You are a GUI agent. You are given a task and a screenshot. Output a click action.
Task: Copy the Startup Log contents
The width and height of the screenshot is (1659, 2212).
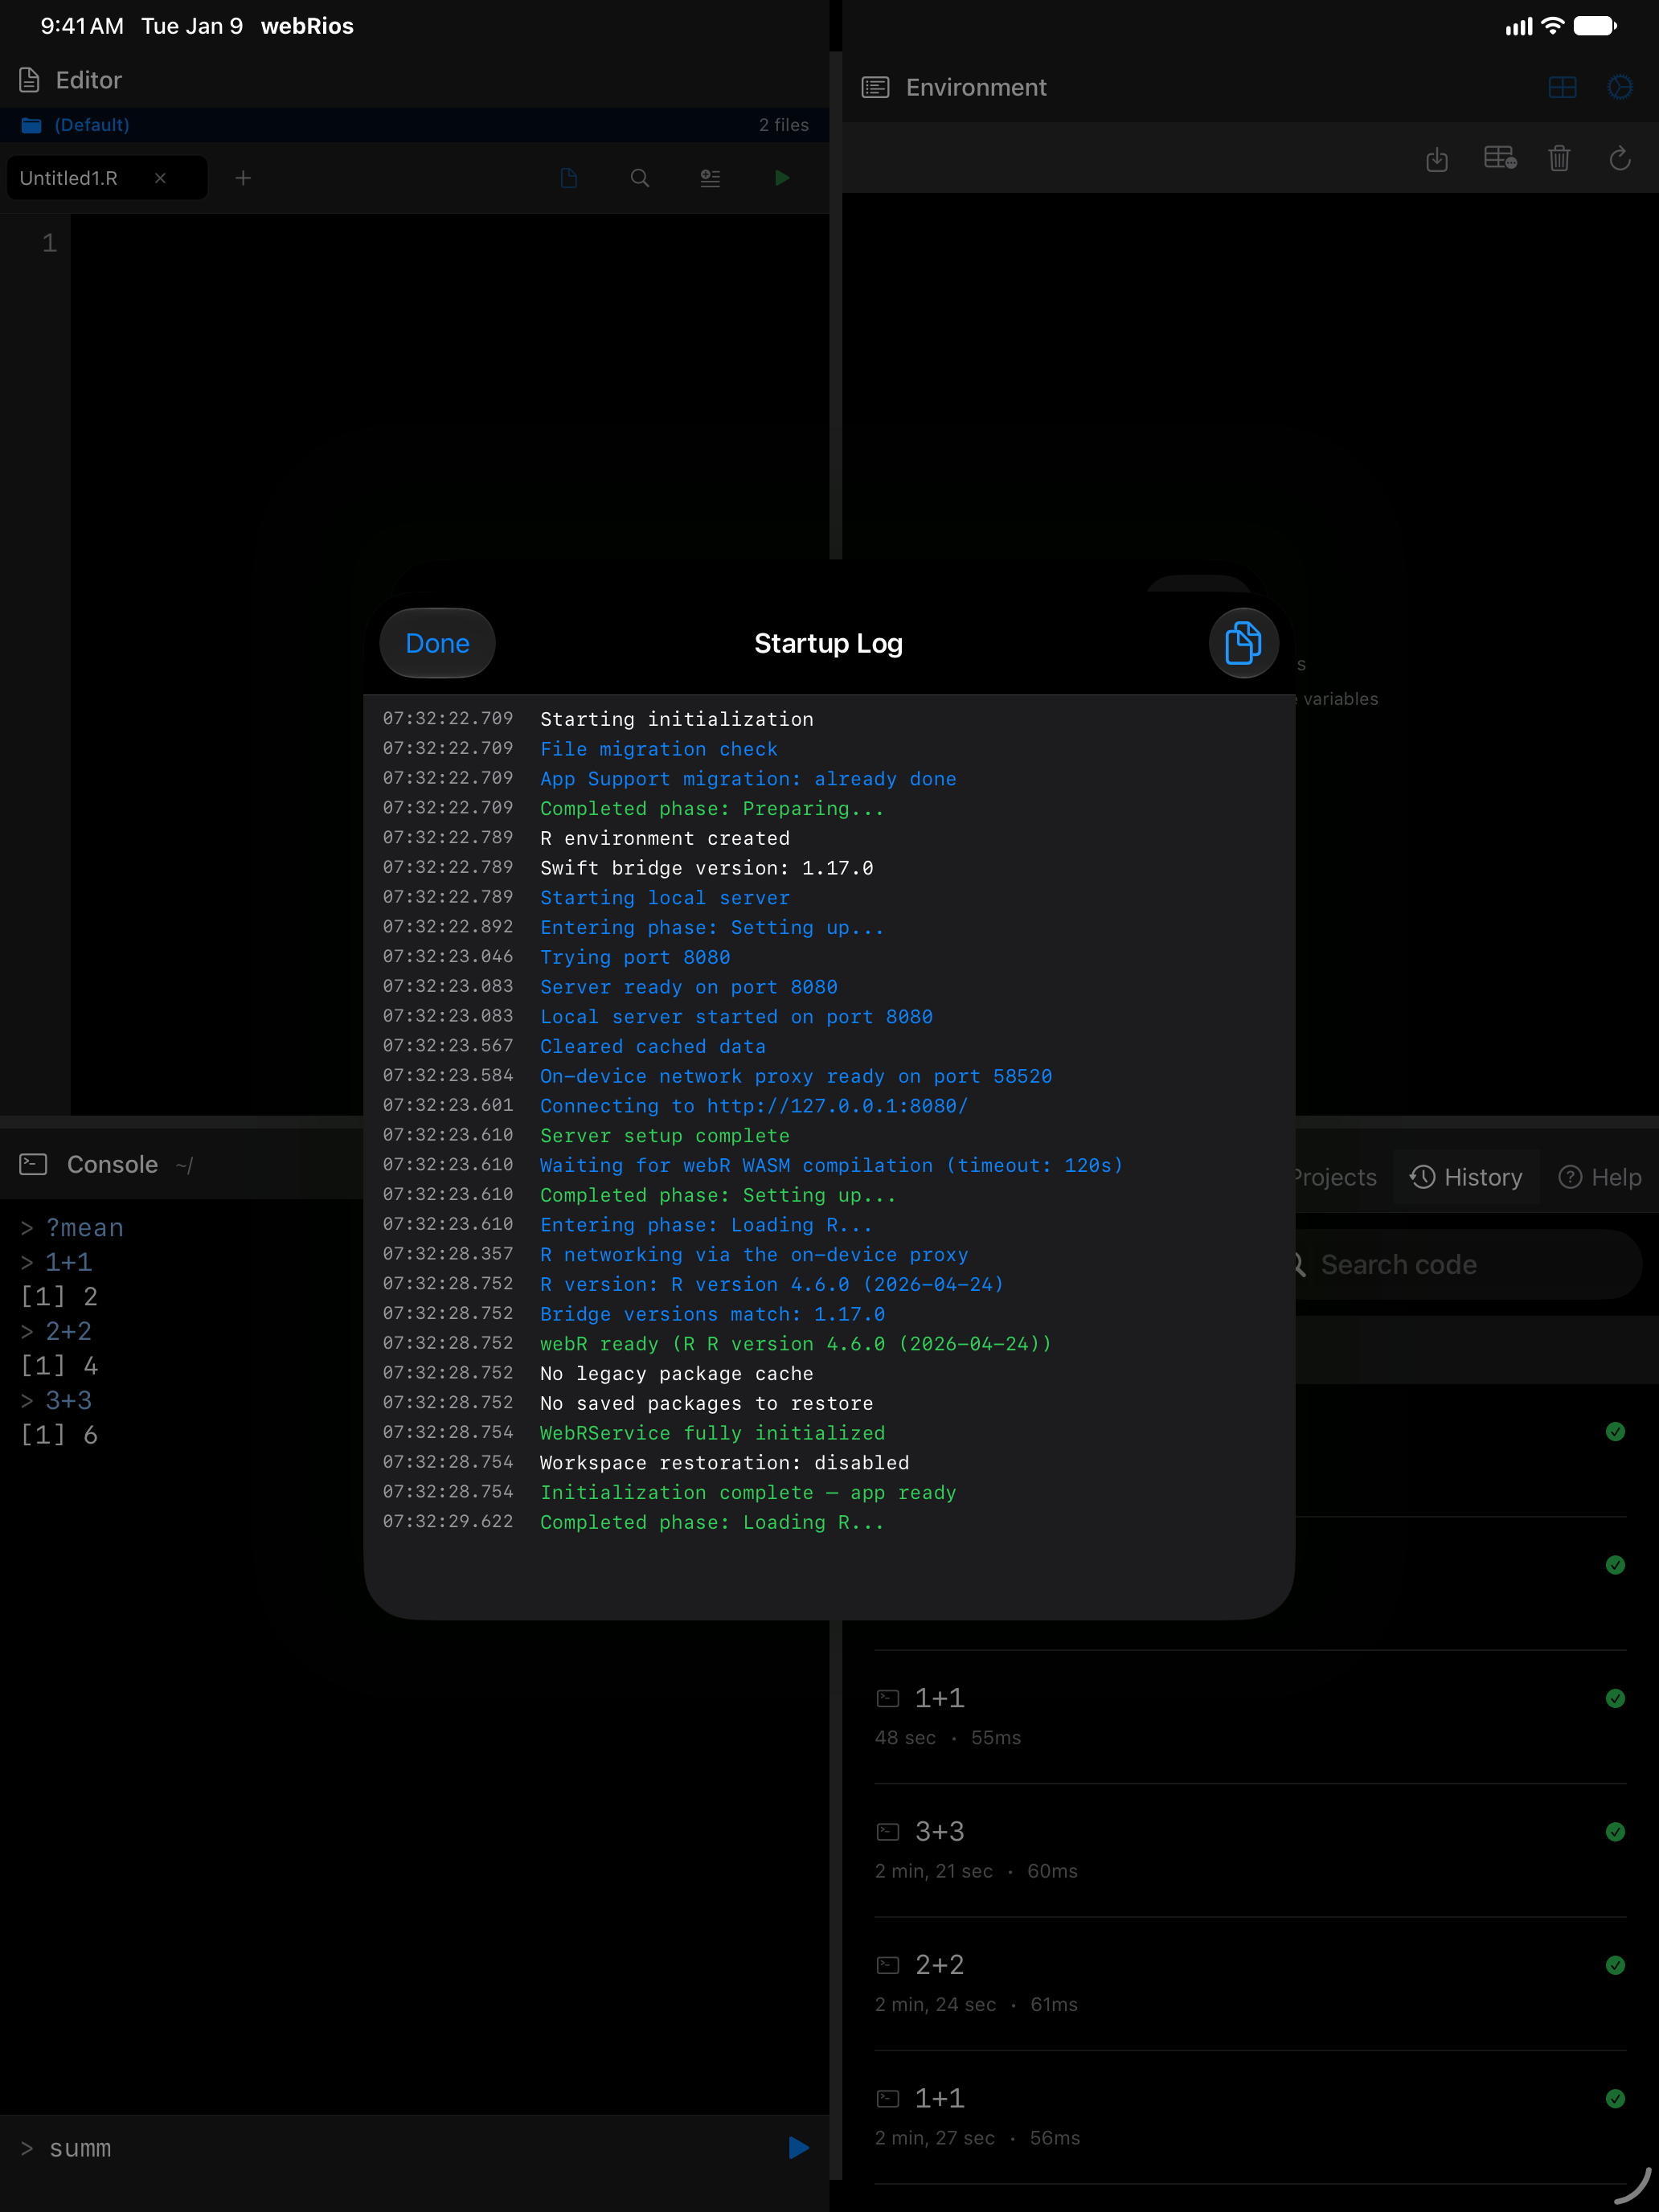pos(1243,643)
